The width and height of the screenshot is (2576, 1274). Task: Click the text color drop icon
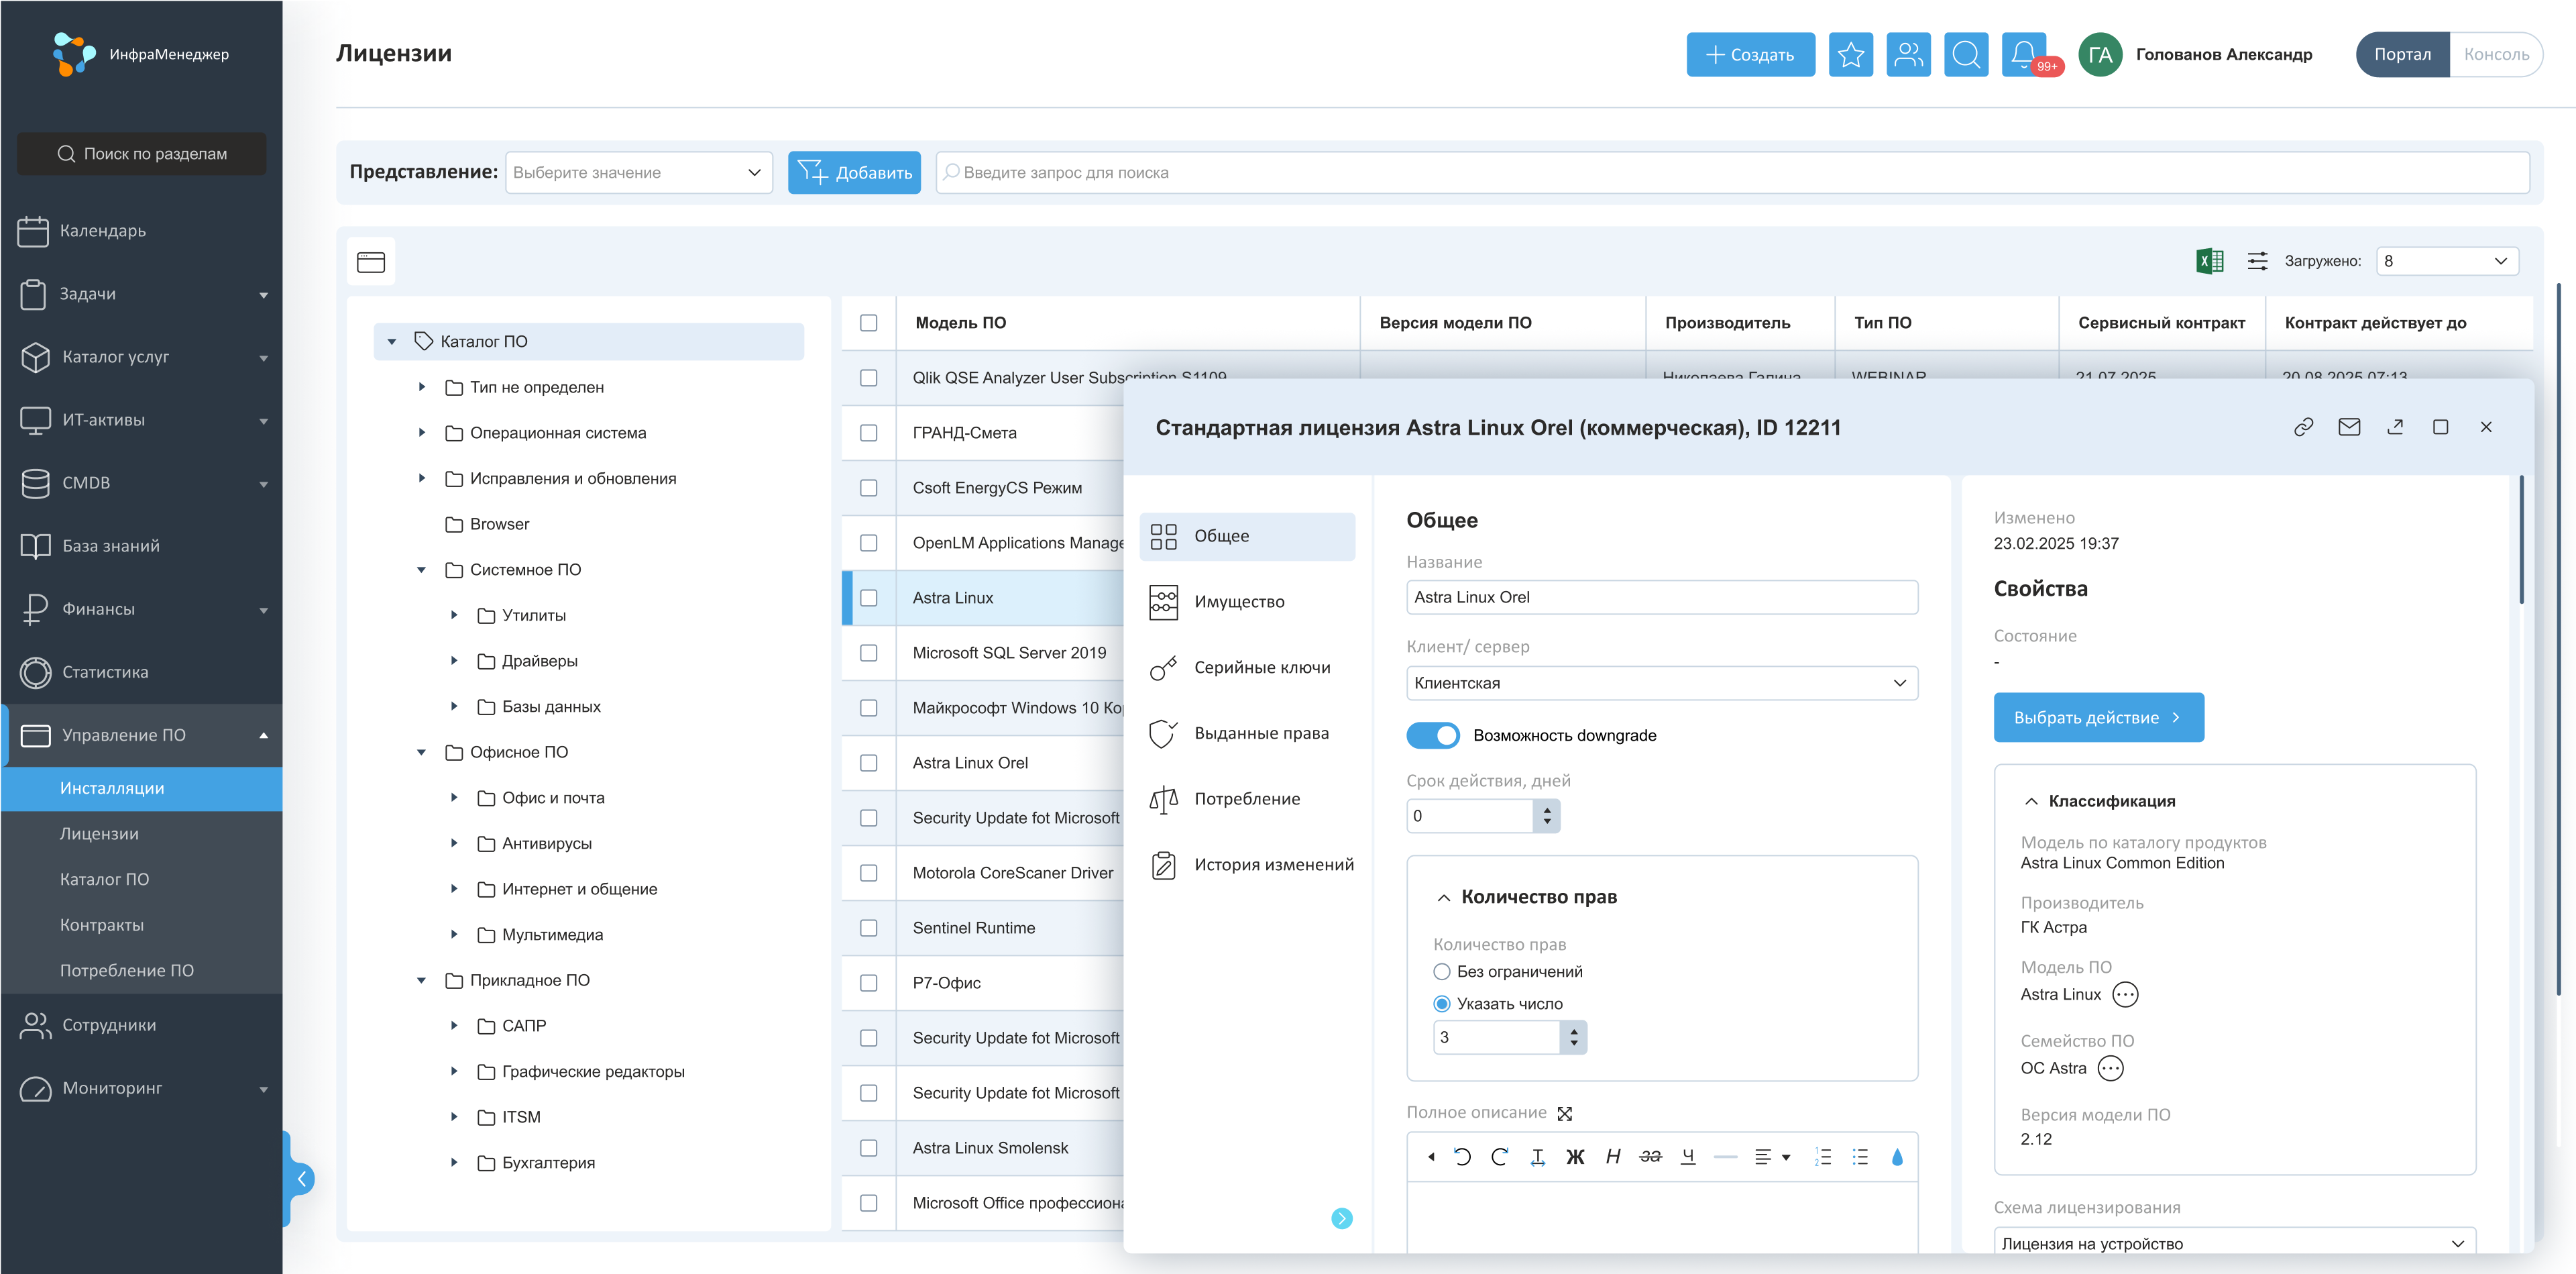[1896, 1157]
